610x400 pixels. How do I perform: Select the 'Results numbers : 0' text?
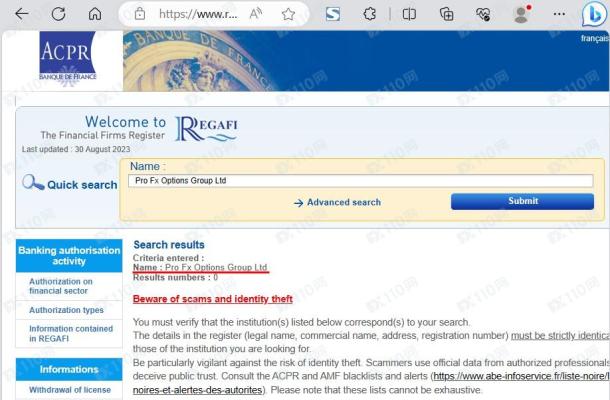tap(175, 277)
